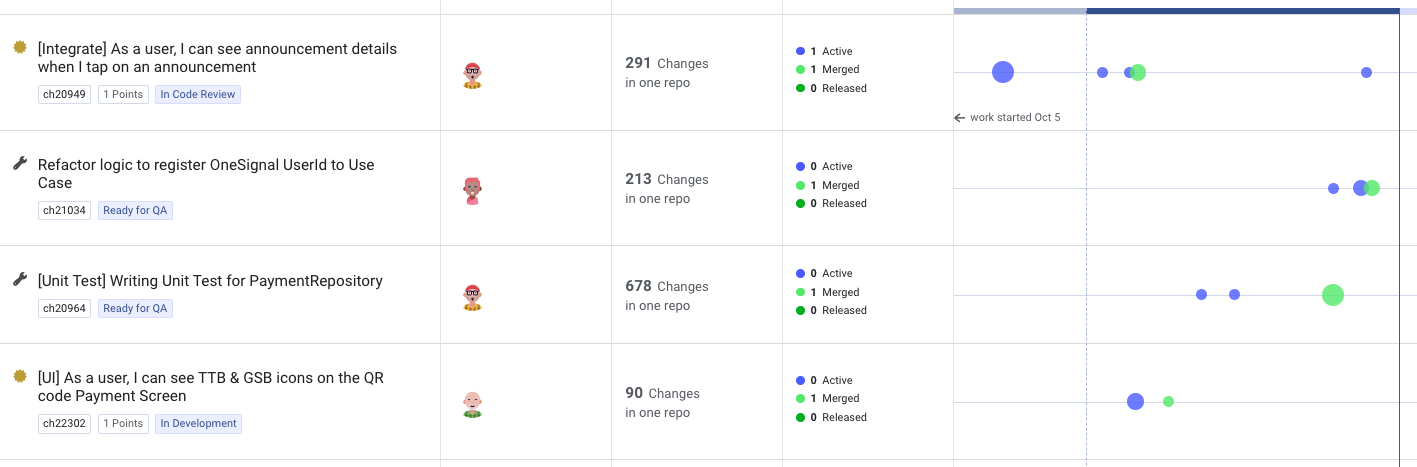Click the ch21034 story ID tag
The width and height of the screenshot is (1417, 467).
coord(65,211)
